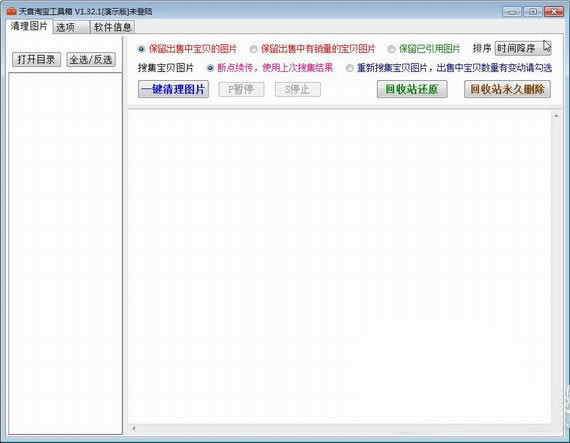Switch to the 清理图片 tab

tap(29, 26)
